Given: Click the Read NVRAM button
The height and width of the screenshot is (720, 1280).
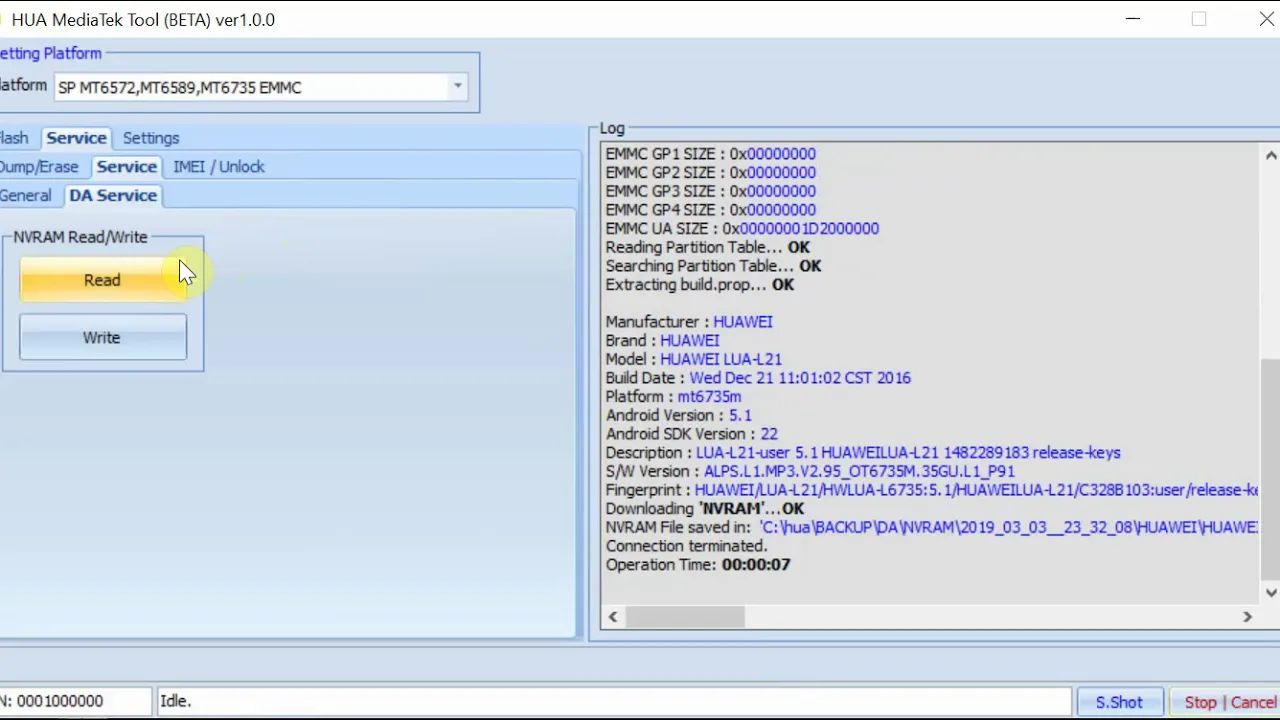Looking at the screenshot, I should tap(102, 280).
